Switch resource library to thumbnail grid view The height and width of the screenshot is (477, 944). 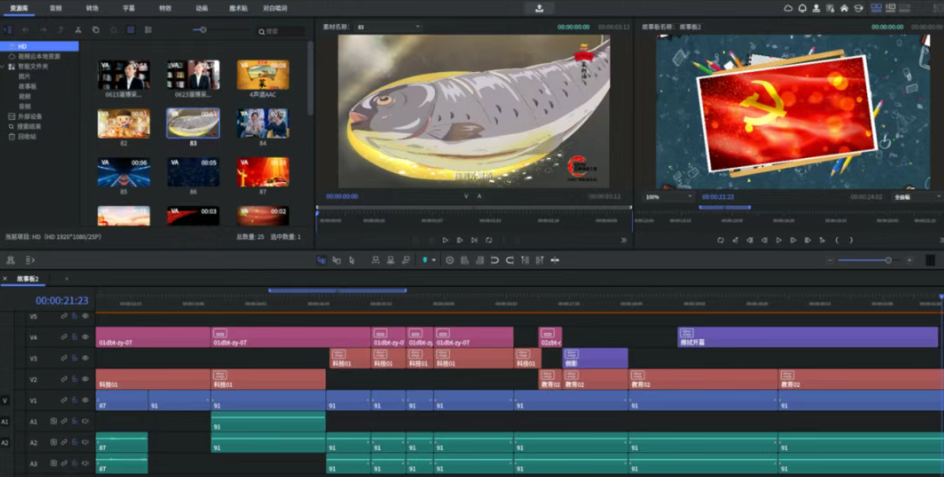(x=131, y=30)
